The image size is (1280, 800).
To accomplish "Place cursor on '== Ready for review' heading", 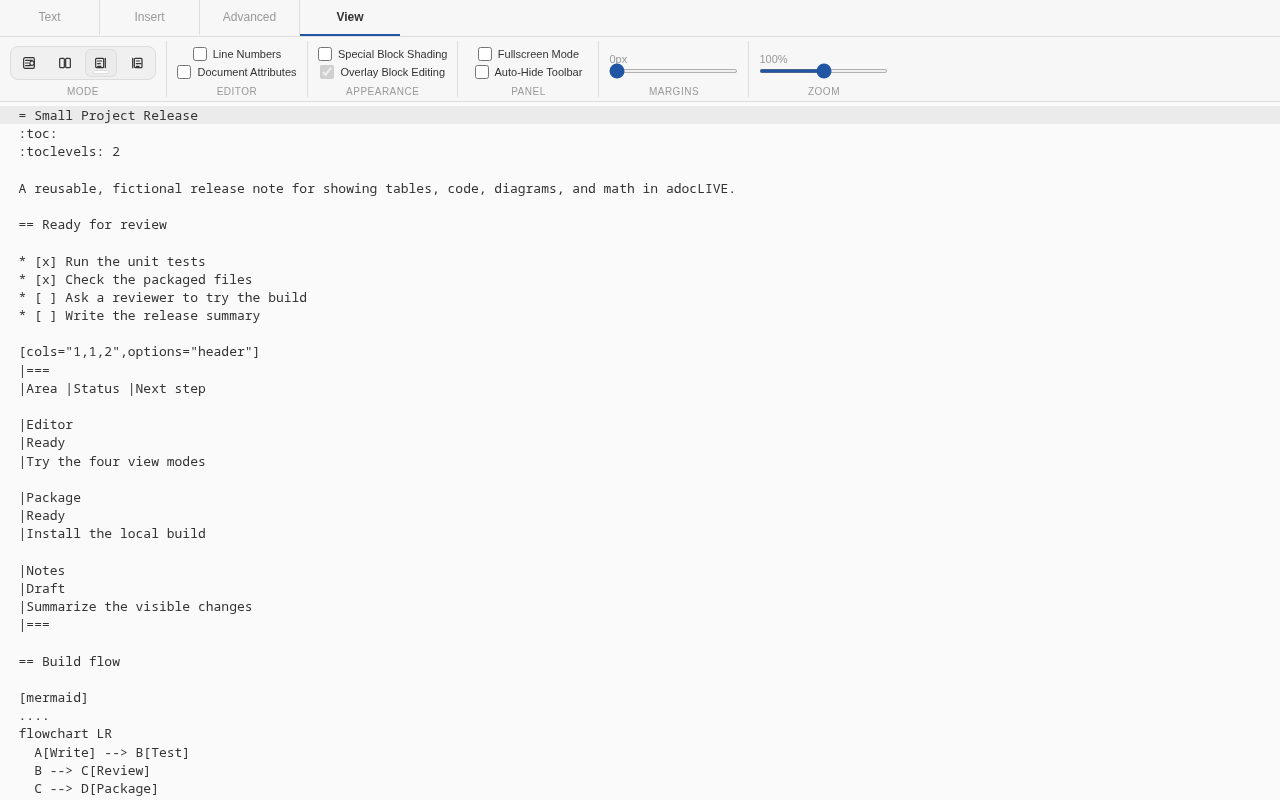I will click(93, 224).
